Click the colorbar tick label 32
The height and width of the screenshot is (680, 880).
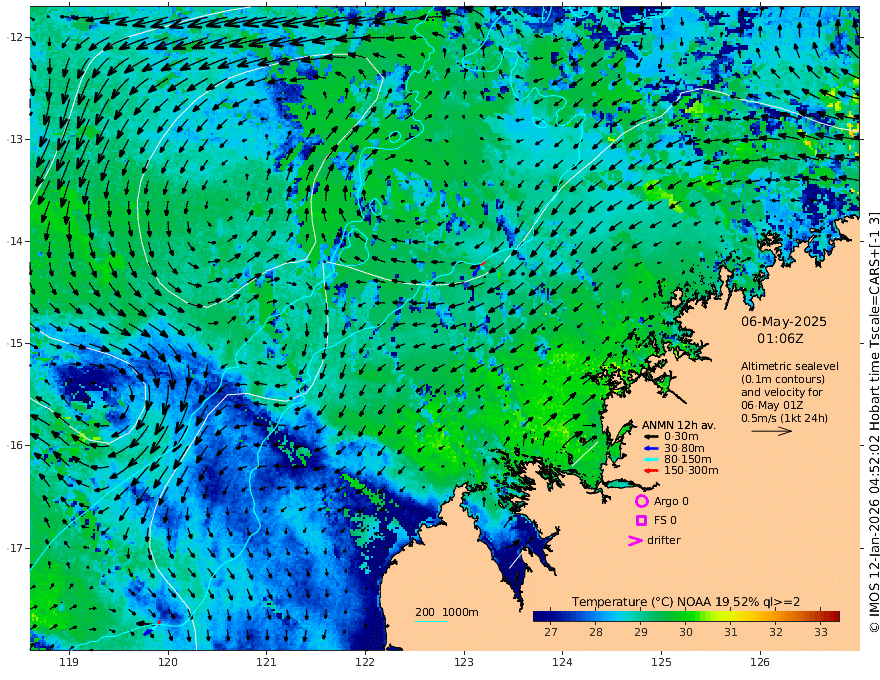click(776, 632)
